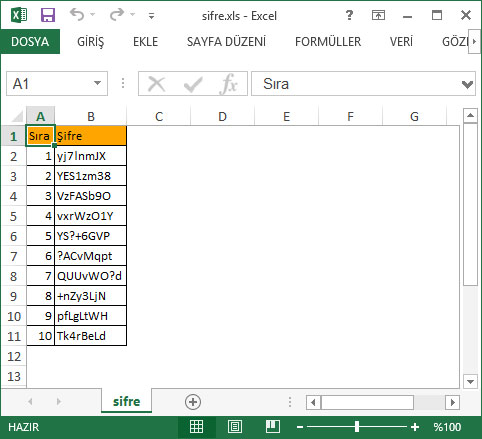
Task: Go to previous sheet with arrow
Action: (30, 402)
